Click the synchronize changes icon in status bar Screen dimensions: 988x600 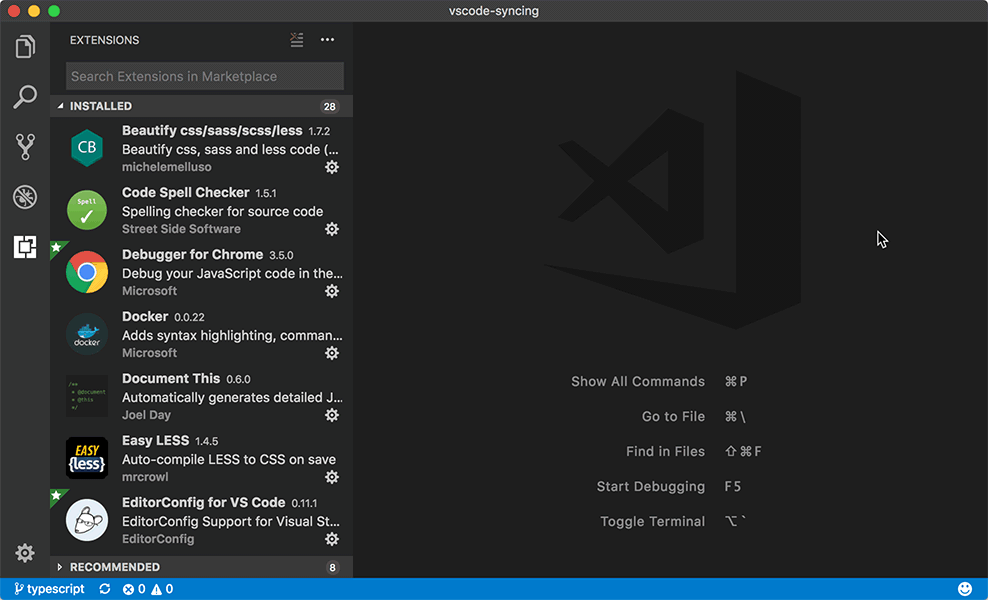[x=105, y=589]
